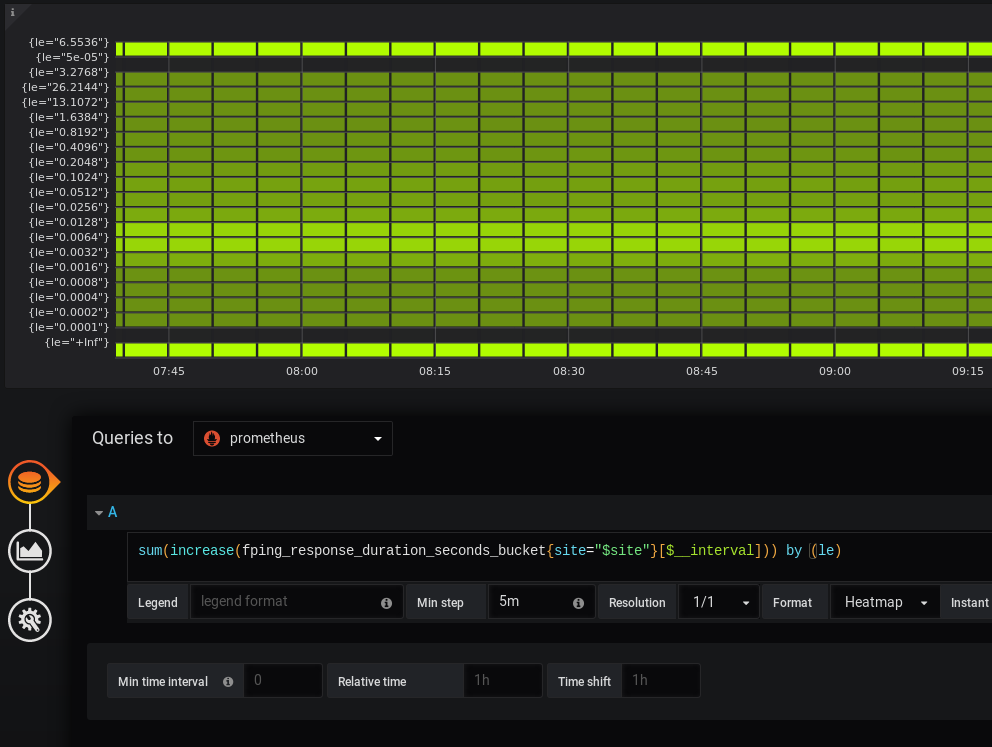Focus the legend format input field
Image resolution: width=992 pixels, height=747 pixels.
pyautogui.click(x=296, y=602)
